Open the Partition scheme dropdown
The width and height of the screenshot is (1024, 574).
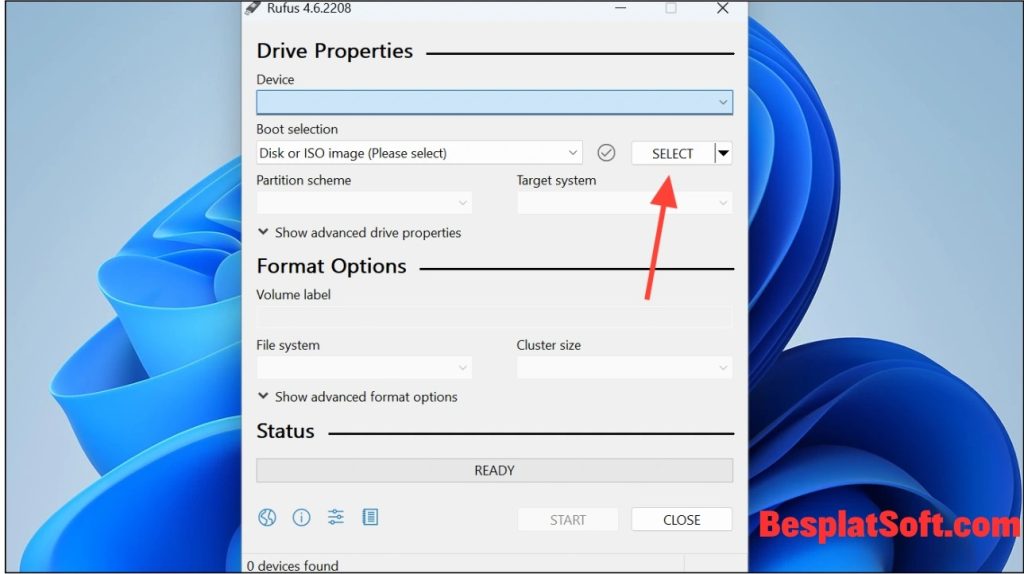pyautogui.click(x=364, y=203)
